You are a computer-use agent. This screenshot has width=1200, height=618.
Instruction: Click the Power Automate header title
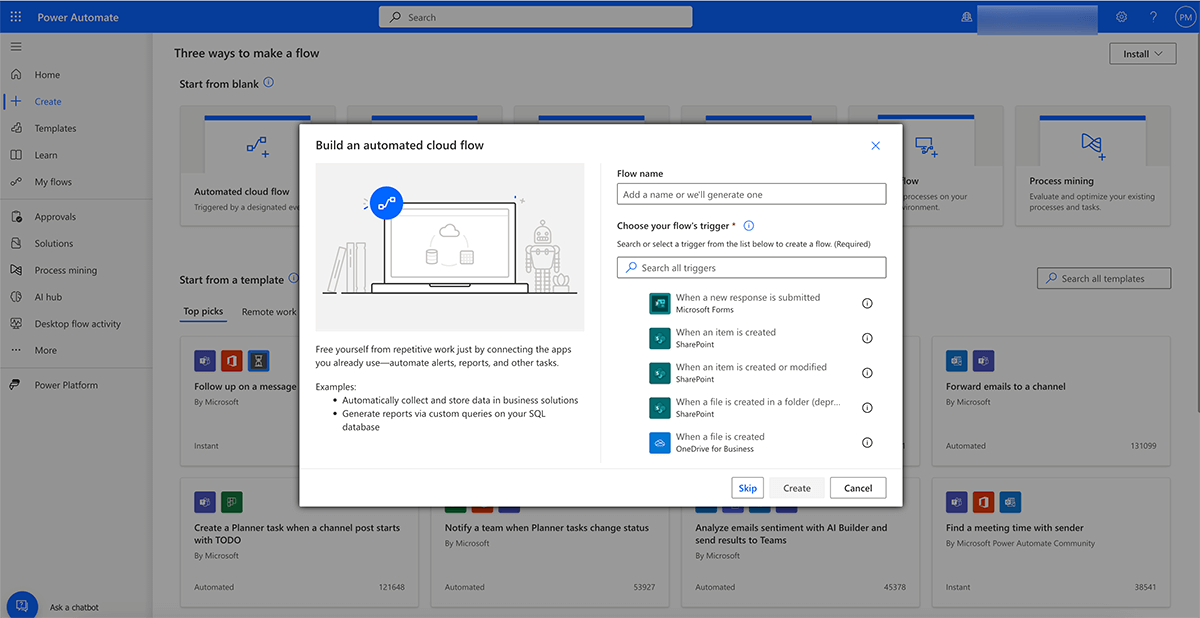click(x=78, y=17)
